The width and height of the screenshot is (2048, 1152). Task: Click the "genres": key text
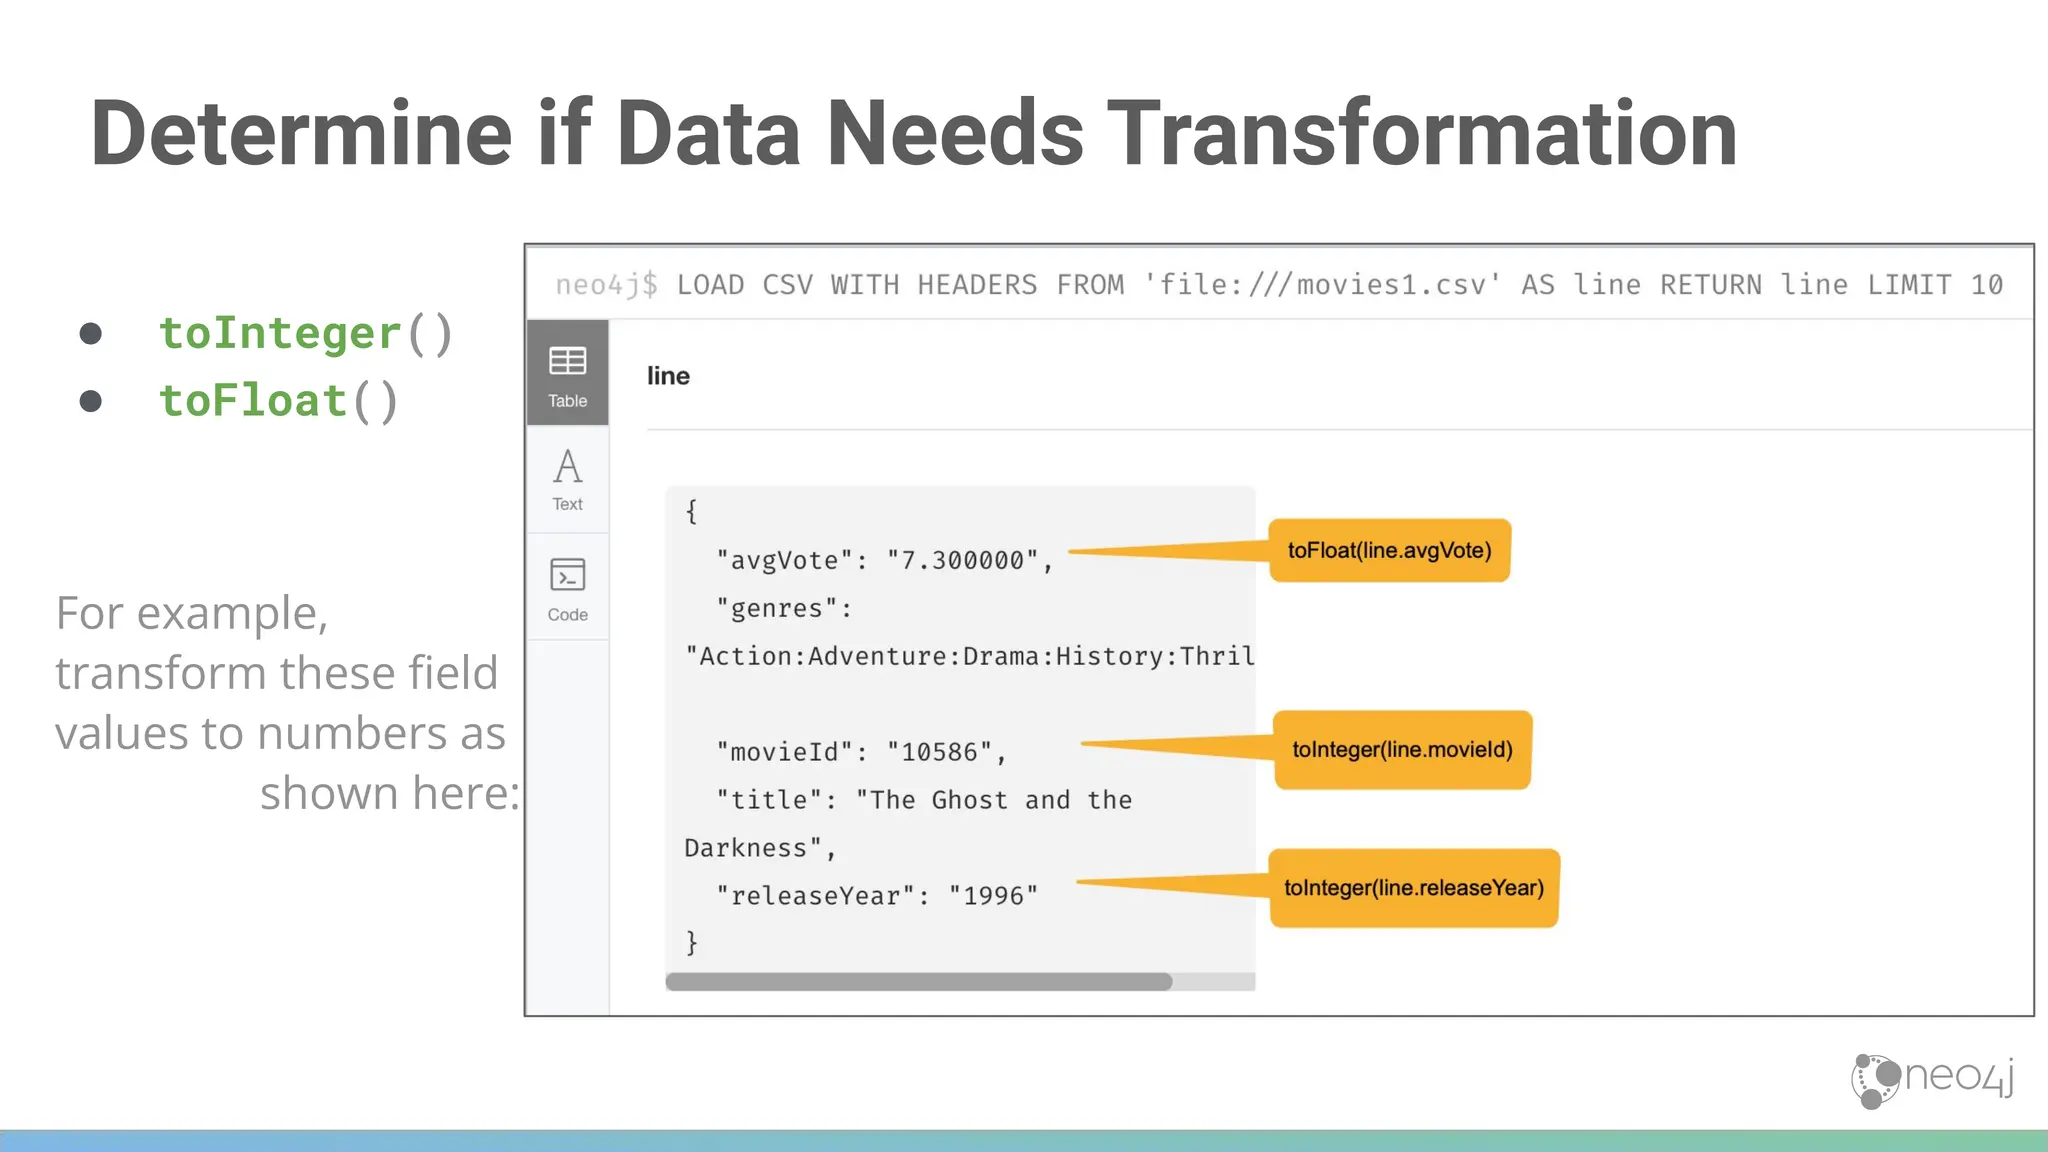(x=784, y=608)
